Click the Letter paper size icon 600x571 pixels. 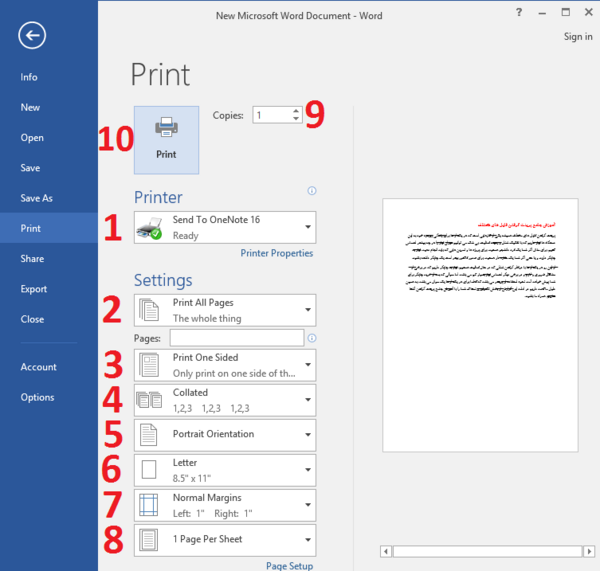tap(149, 470)
